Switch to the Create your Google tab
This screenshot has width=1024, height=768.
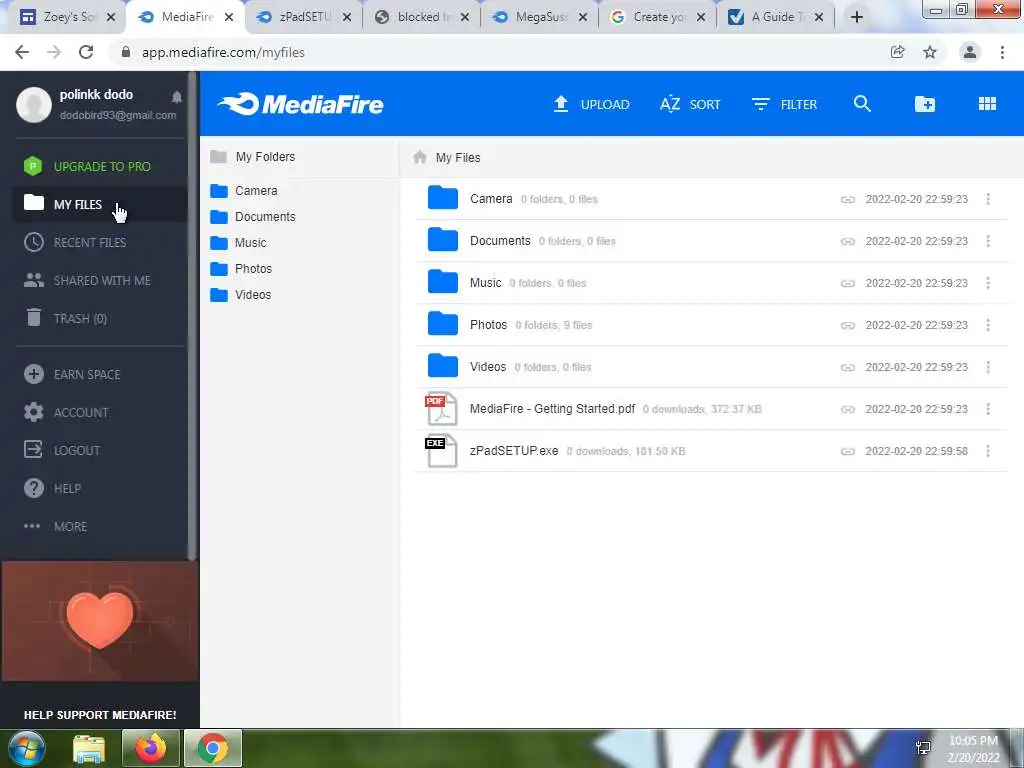pos(658,17)
